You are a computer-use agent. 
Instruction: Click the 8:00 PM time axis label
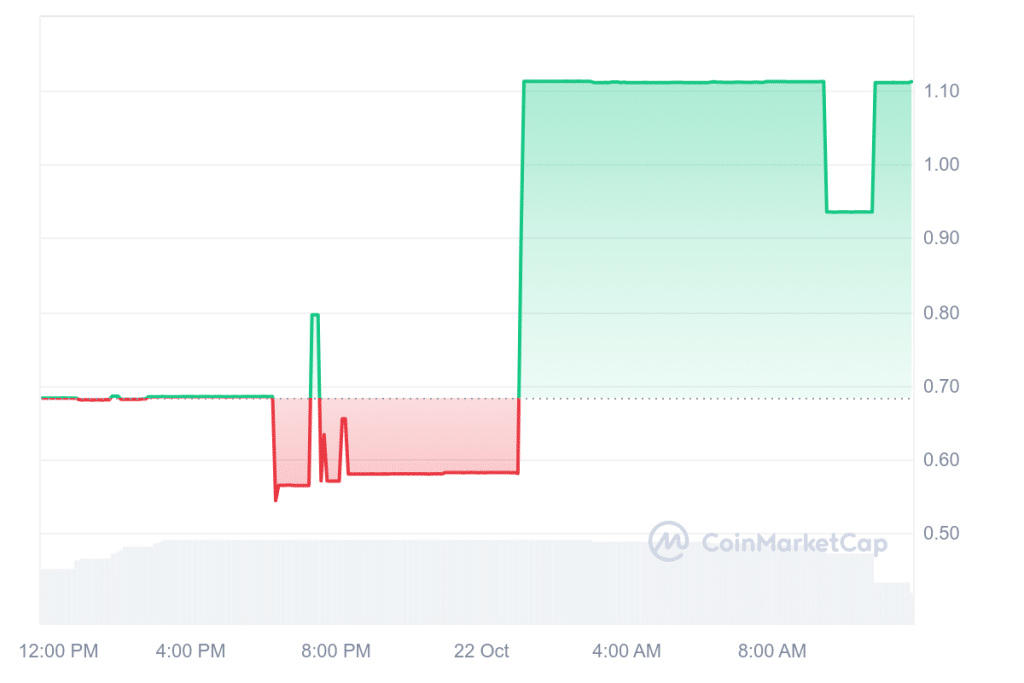point(337,651)
